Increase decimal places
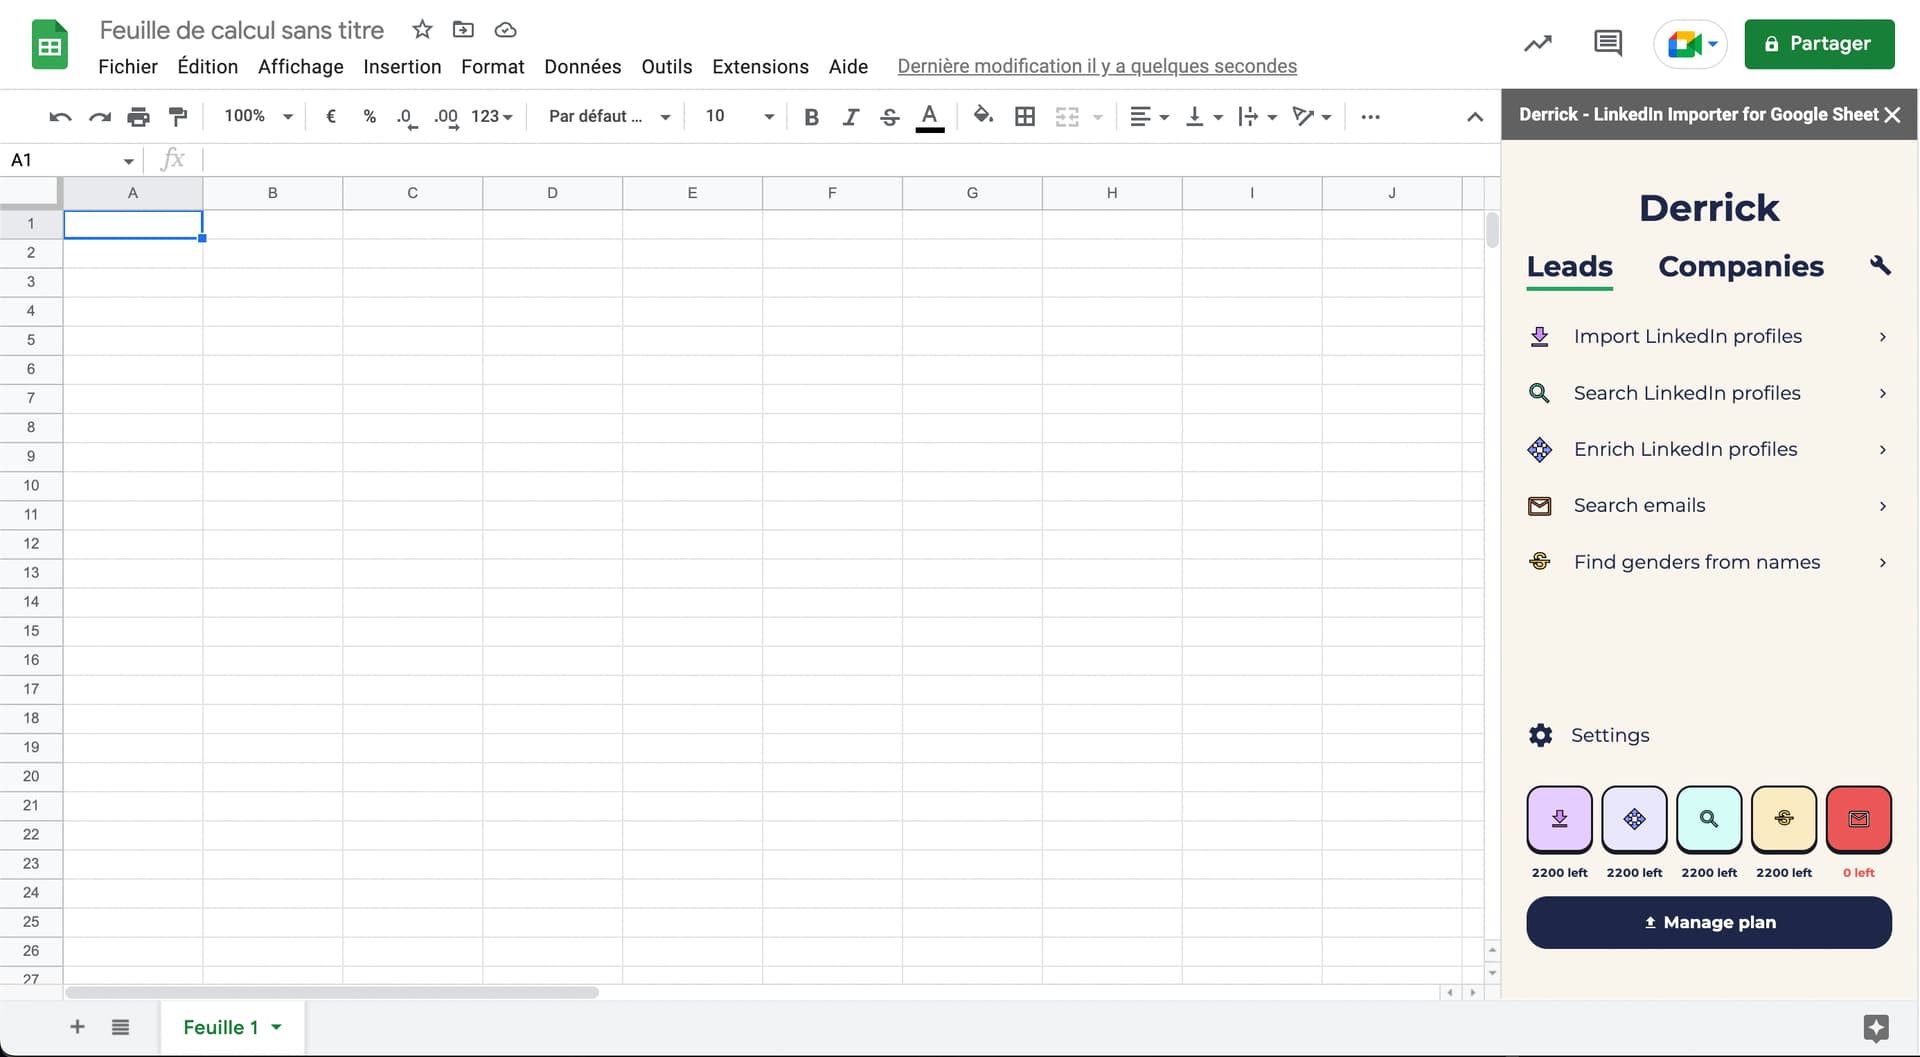Viewport: 1920px width, 1057px height. click(x=446, y=117)
